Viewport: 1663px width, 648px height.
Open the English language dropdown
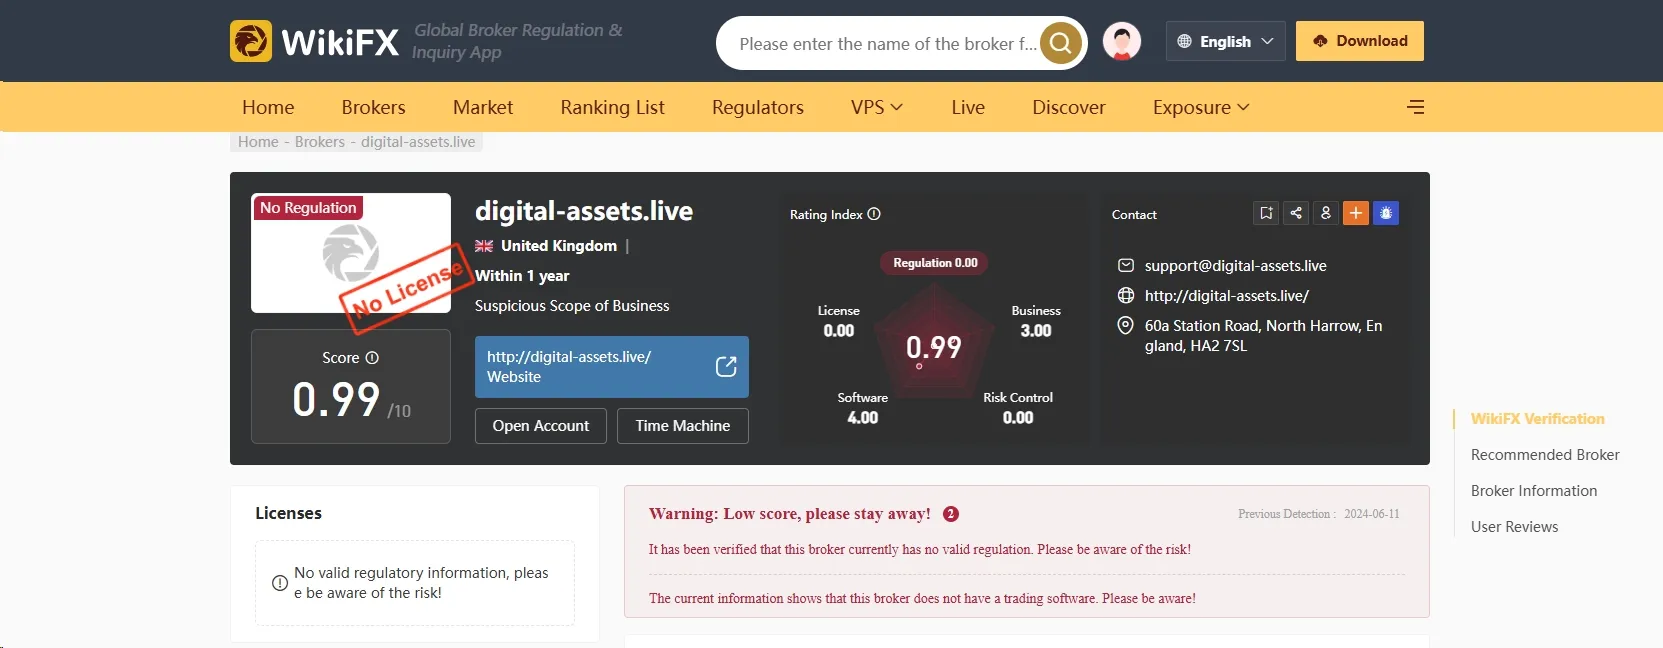1226,41
